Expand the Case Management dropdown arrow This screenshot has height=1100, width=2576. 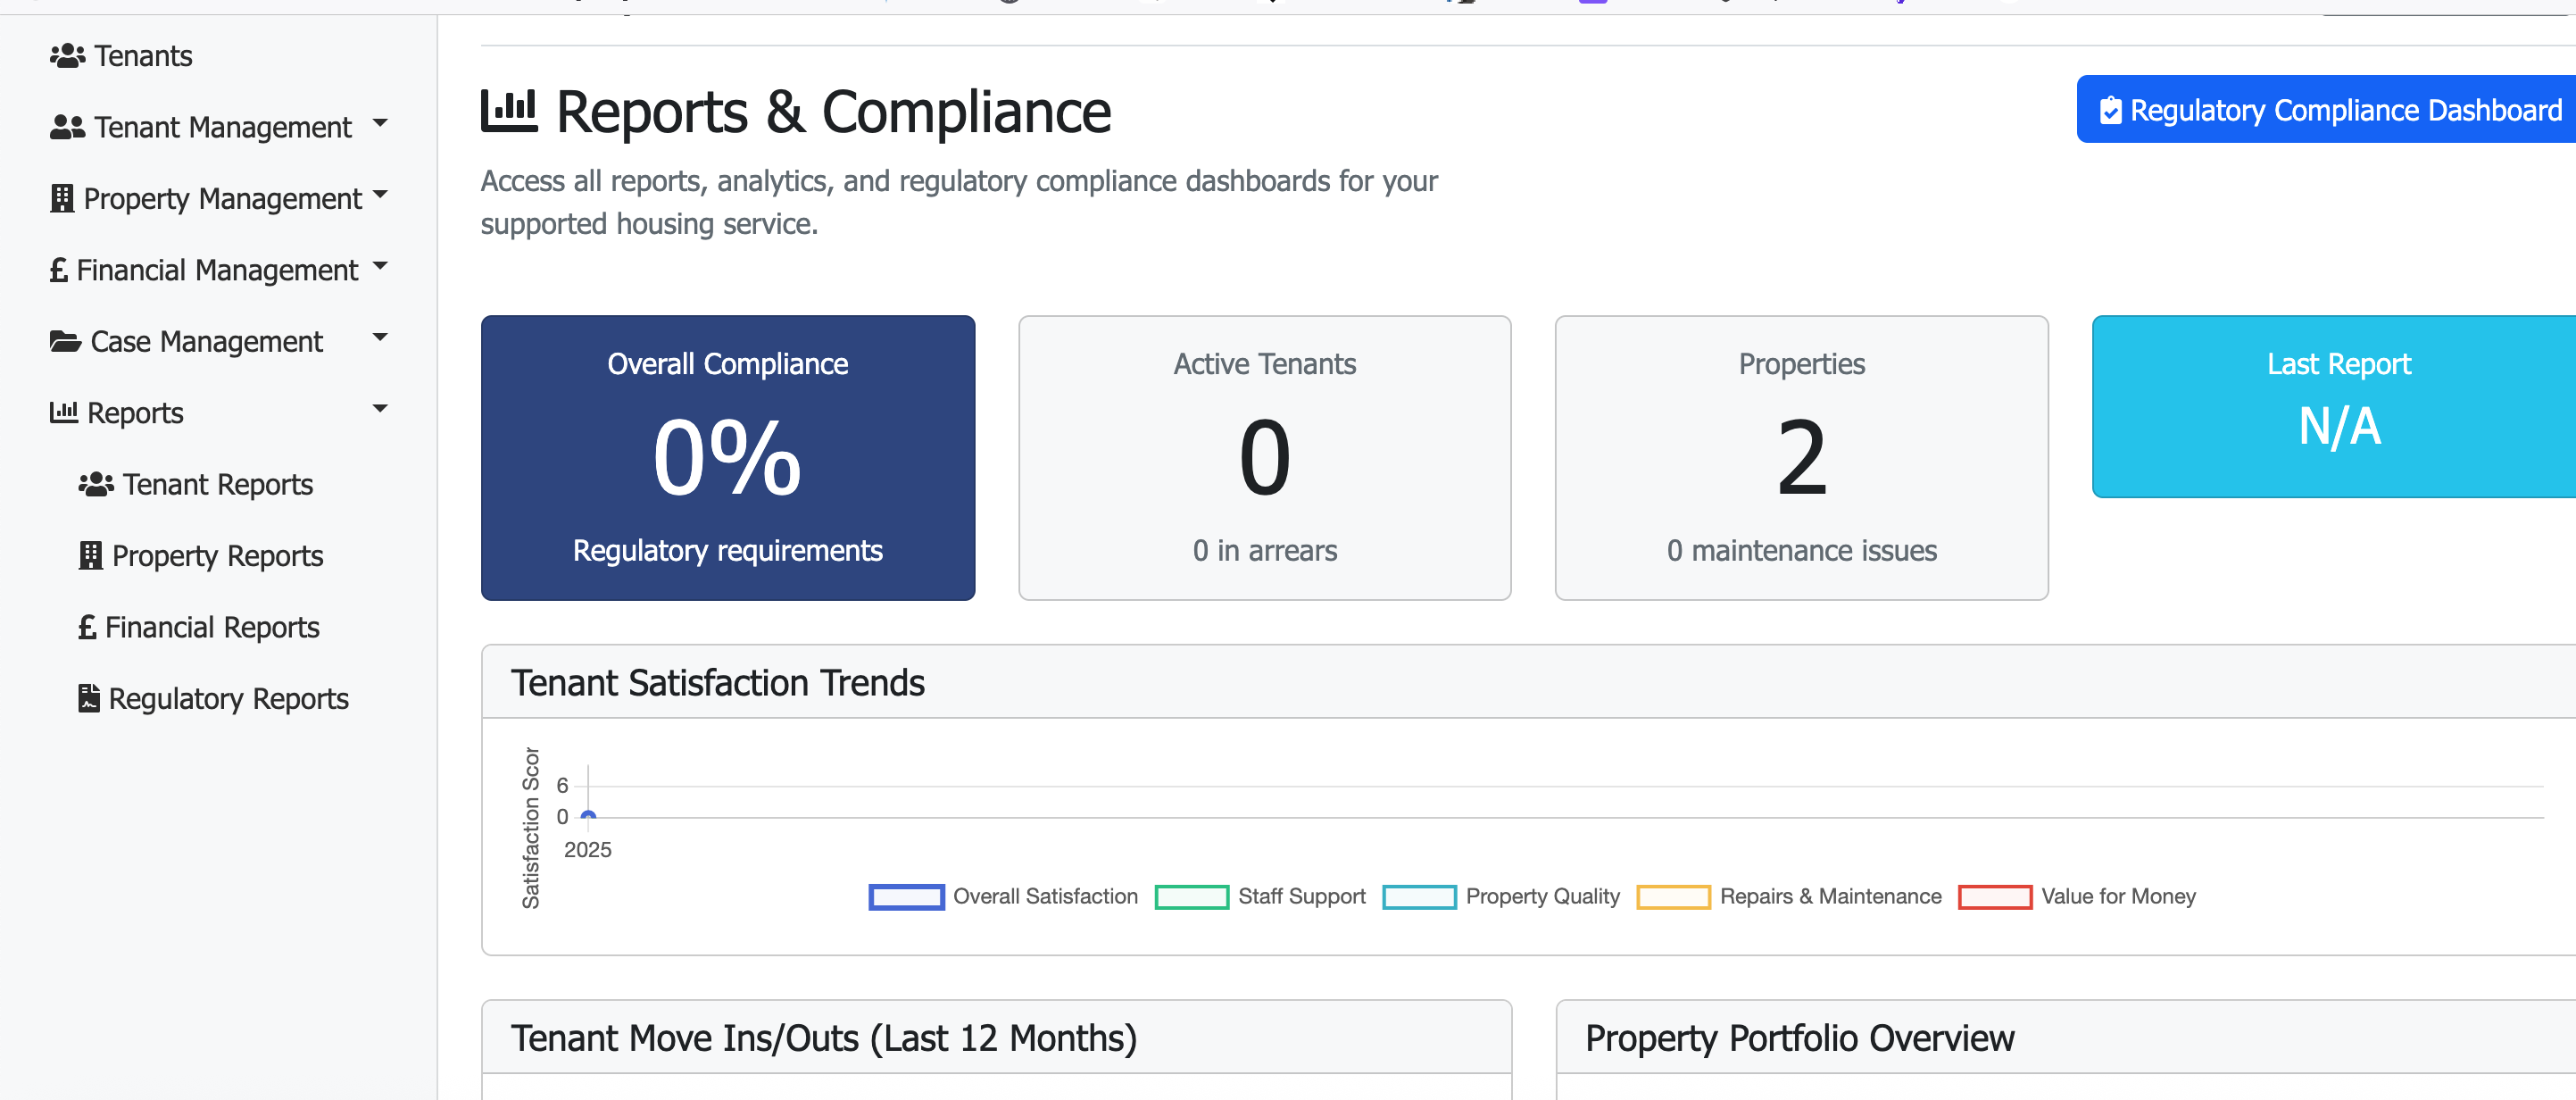(380, 337)
